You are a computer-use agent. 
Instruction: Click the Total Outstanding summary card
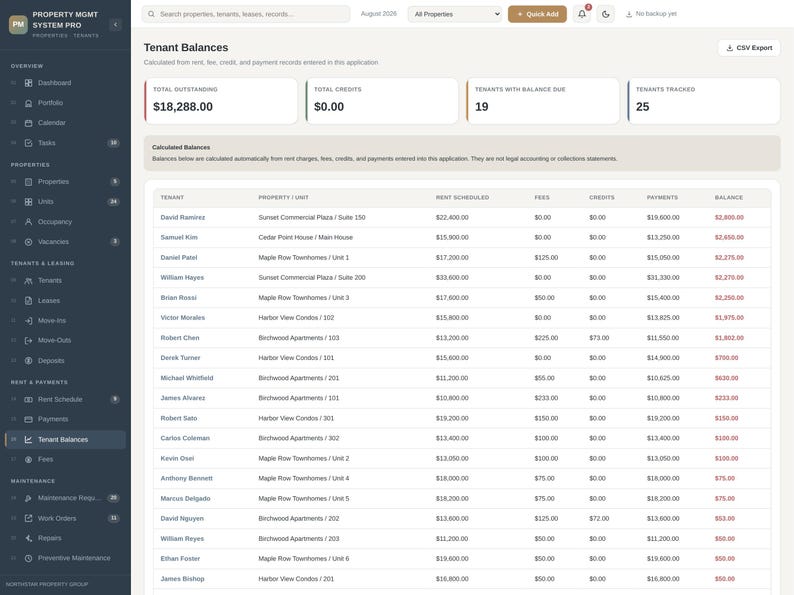(x=221, y=101)
